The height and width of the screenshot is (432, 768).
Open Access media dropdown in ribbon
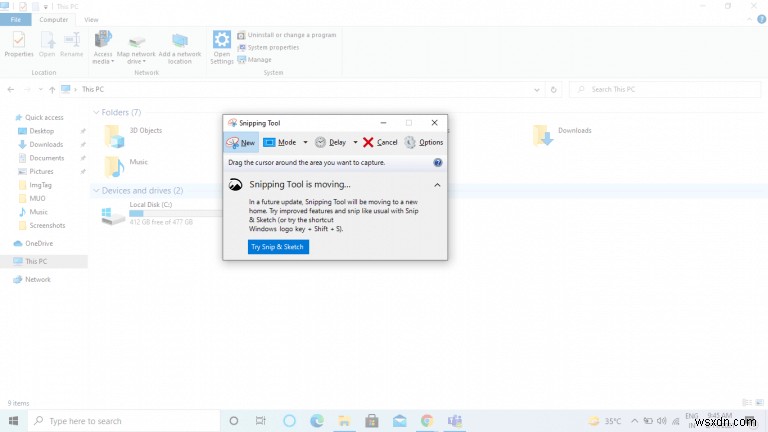coord(103,48)
